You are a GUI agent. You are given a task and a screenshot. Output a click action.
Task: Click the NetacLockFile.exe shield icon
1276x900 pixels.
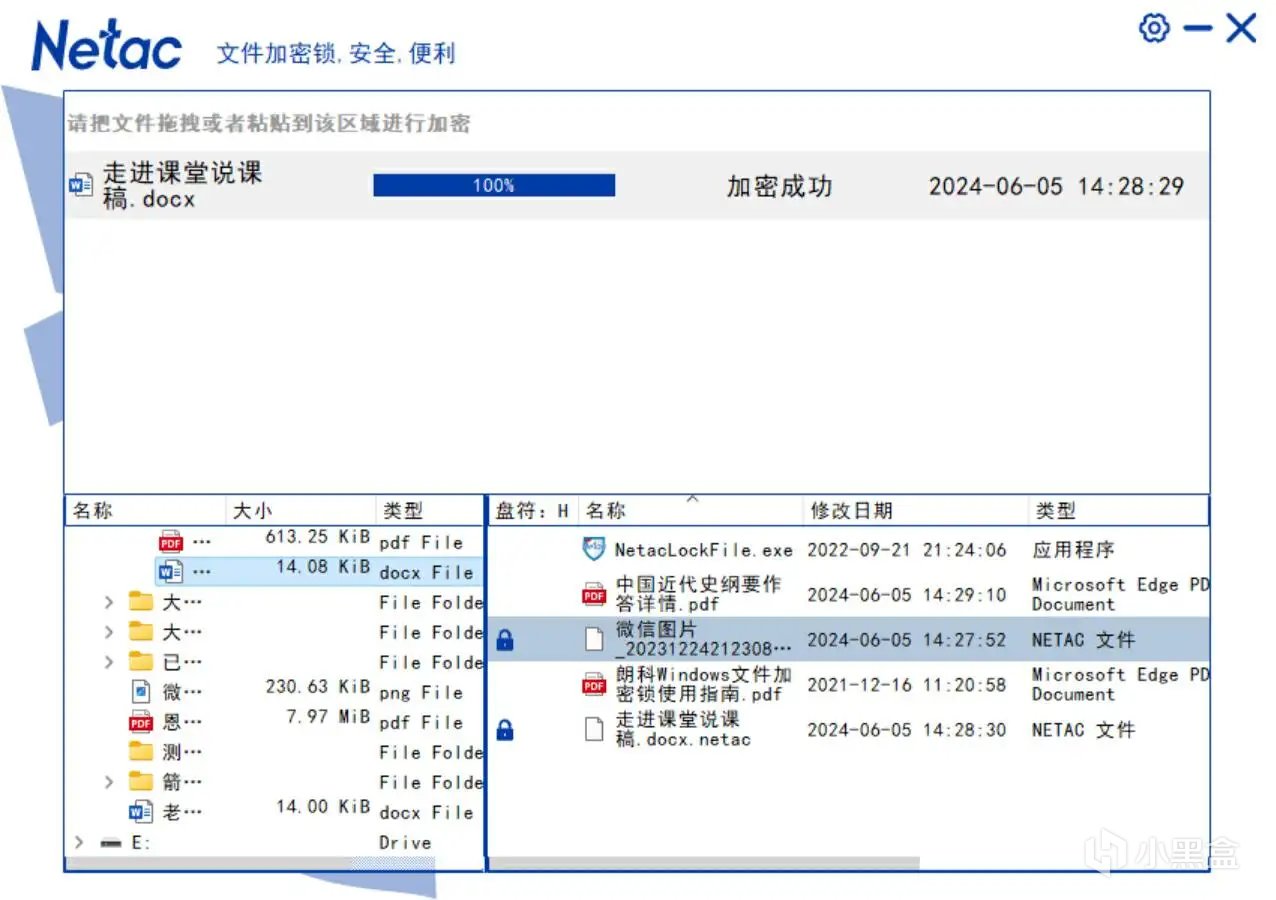594,549
